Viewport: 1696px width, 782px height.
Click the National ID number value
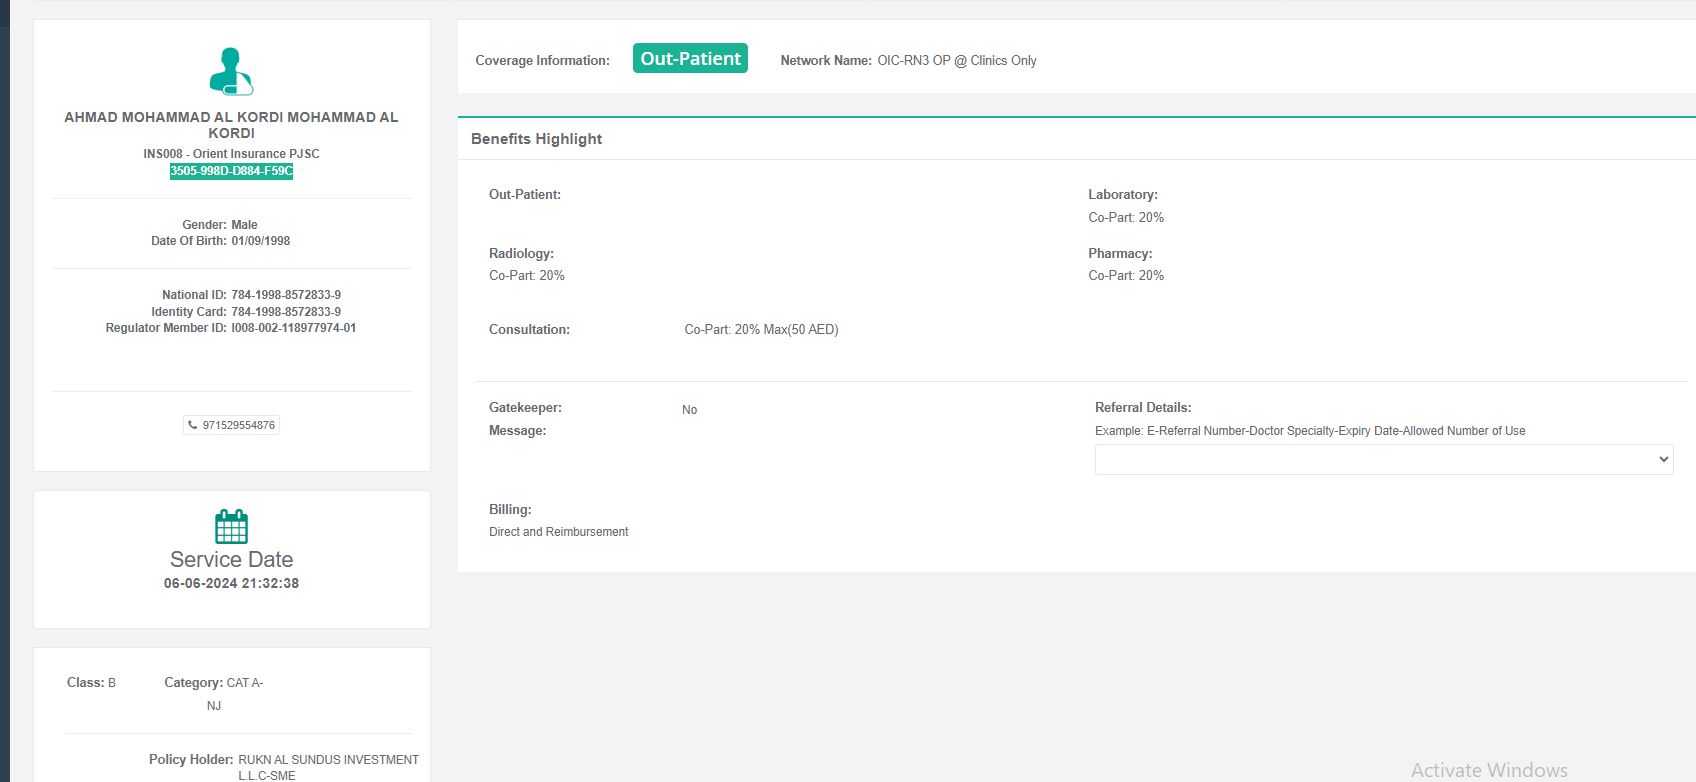coord(286,295)
